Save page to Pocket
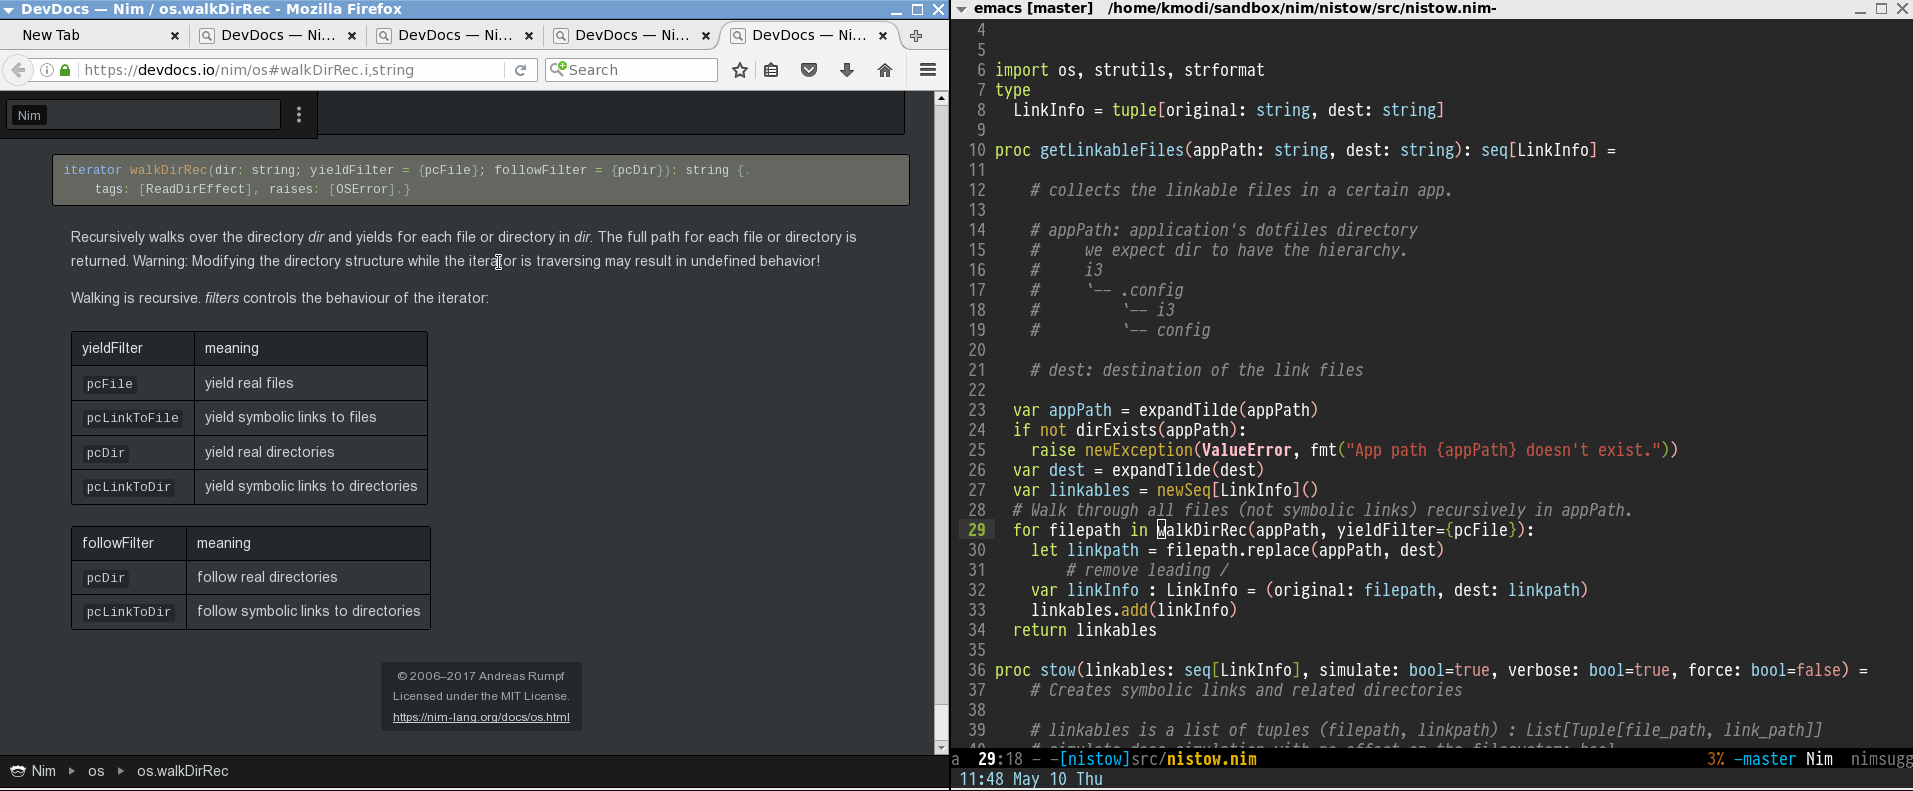1913x791 pixels. pos(809,70)
